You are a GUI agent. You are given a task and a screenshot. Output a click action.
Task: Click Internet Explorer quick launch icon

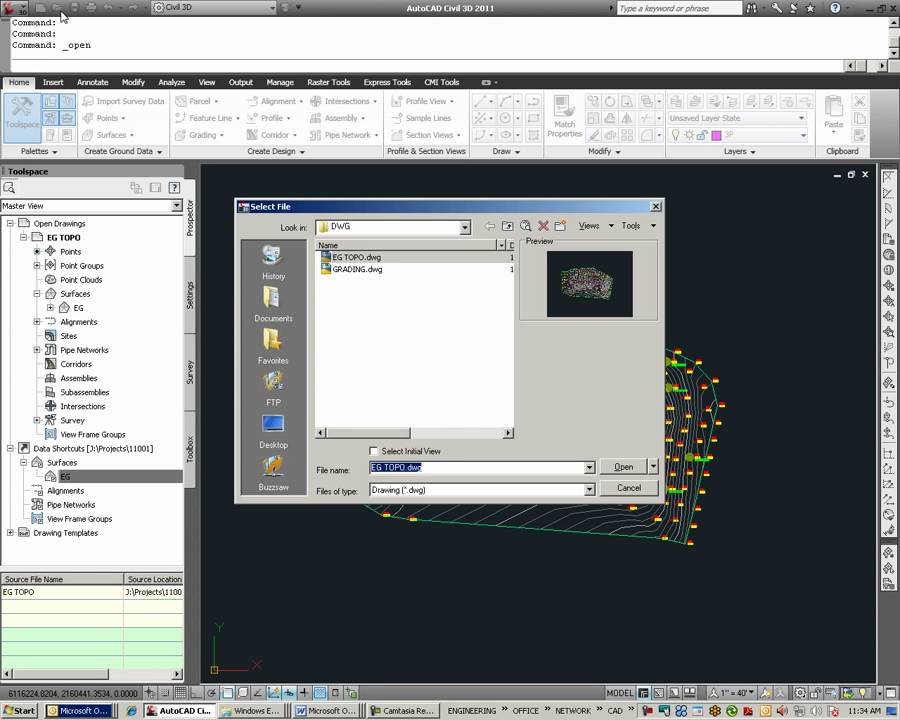131,711
